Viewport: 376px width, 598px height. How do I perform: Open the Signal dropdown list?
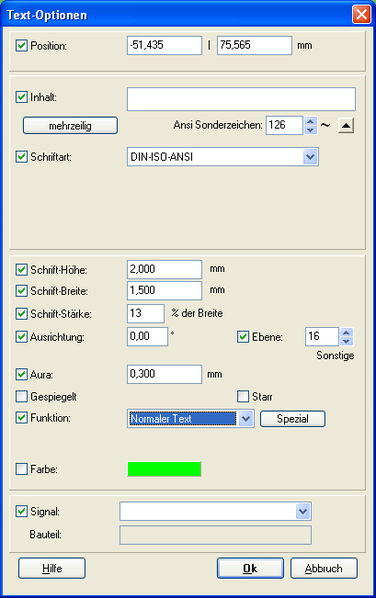click(303, 511)
